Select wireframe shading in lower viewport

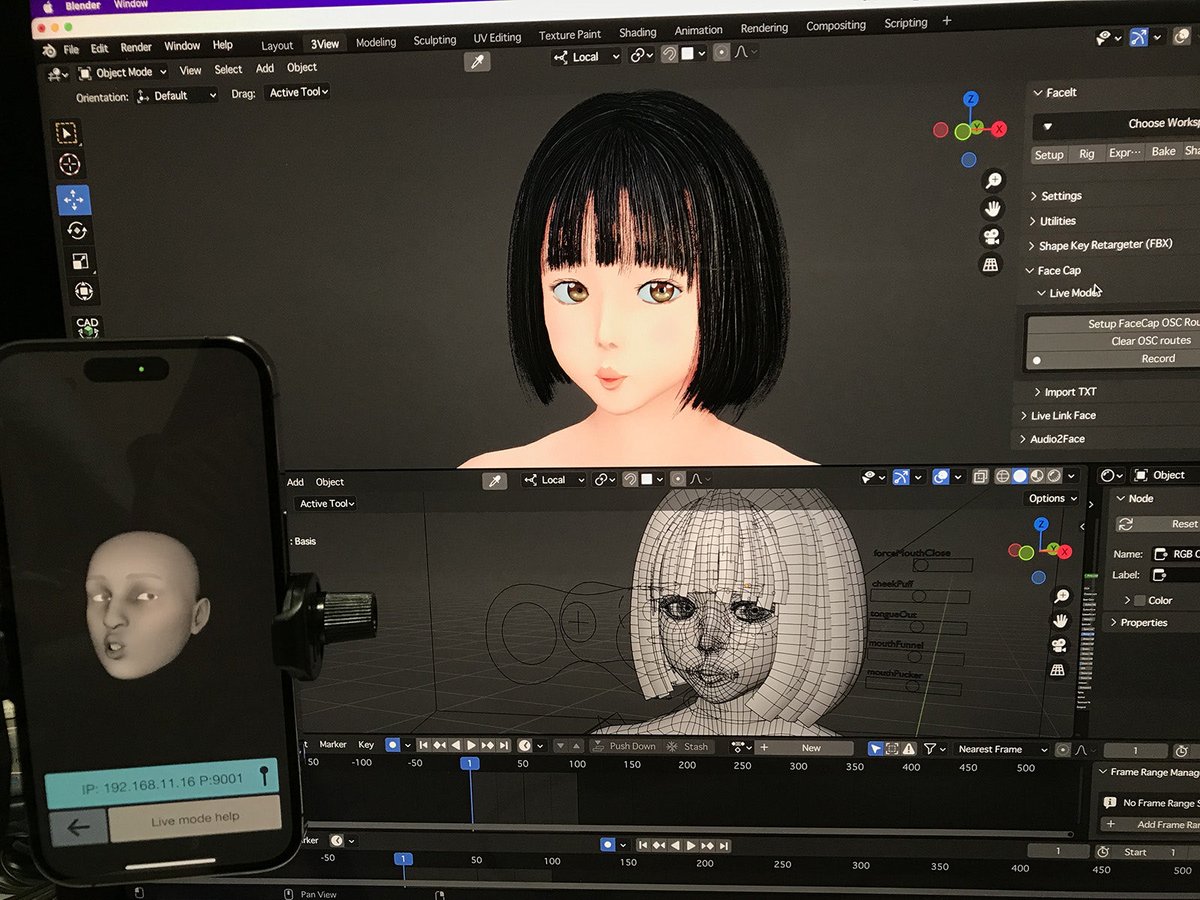pyautogui.click(x=1002, y=477)
